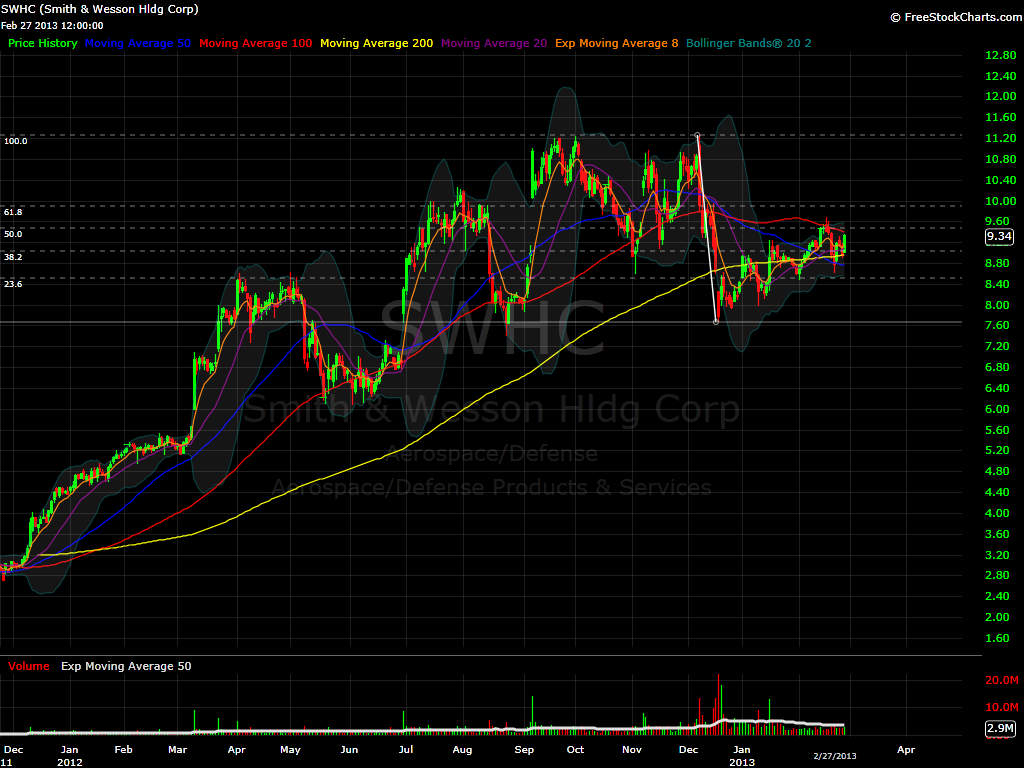1024x768 pixels.
Task: Click the volume Exp Moving Average 50 label
Action: click(126, 666)
